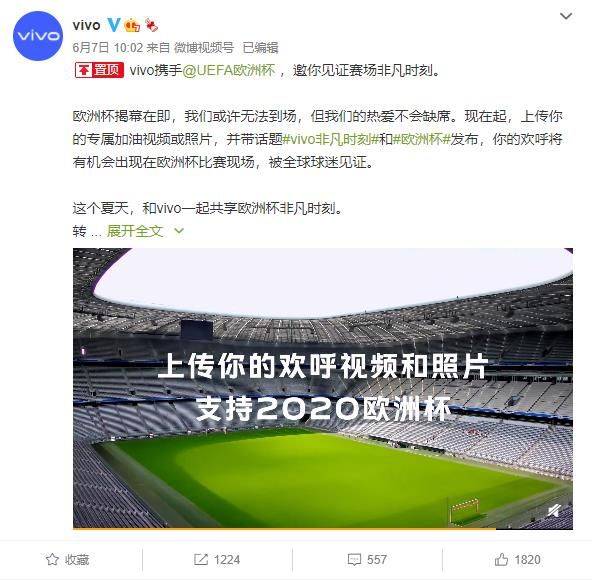Click the red badge icon after username
The image size is (592, 580).
click(151, 25)
